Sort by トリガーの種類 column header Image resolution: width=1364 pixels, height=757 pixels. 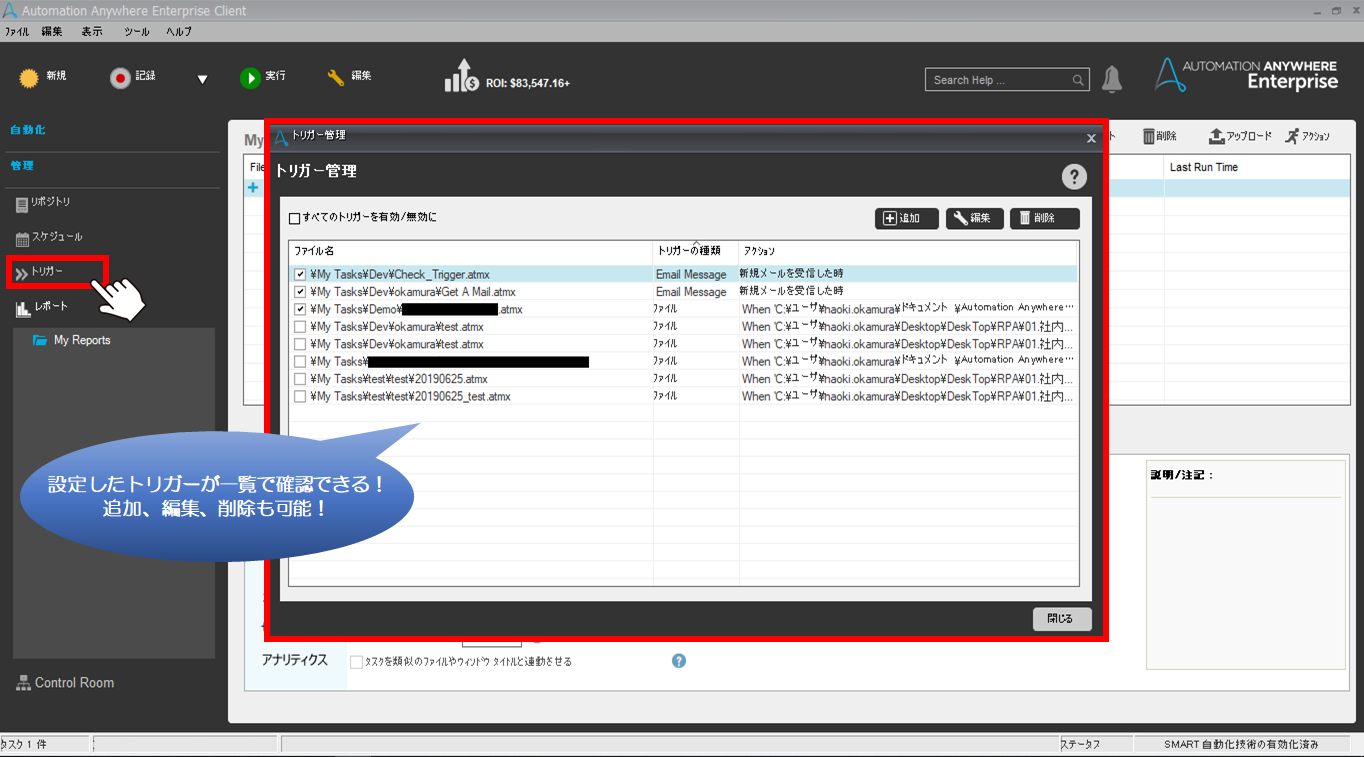click(696, 251)
